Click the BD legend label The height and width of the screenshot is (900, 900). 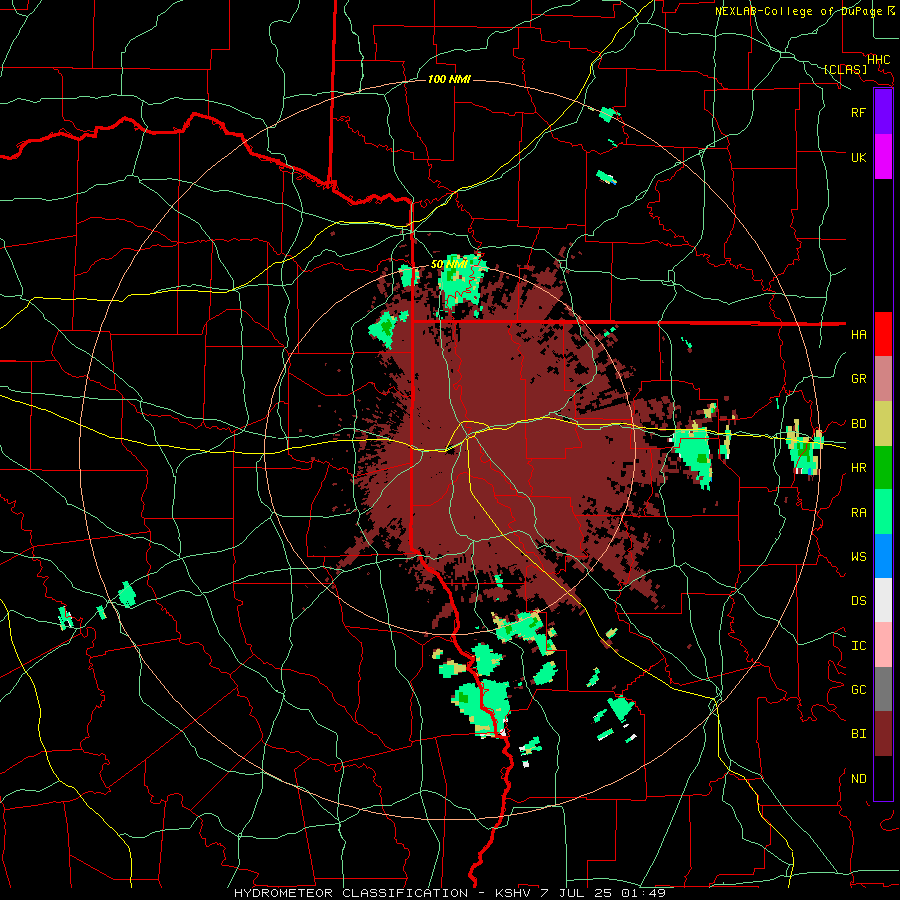(858, 424)
